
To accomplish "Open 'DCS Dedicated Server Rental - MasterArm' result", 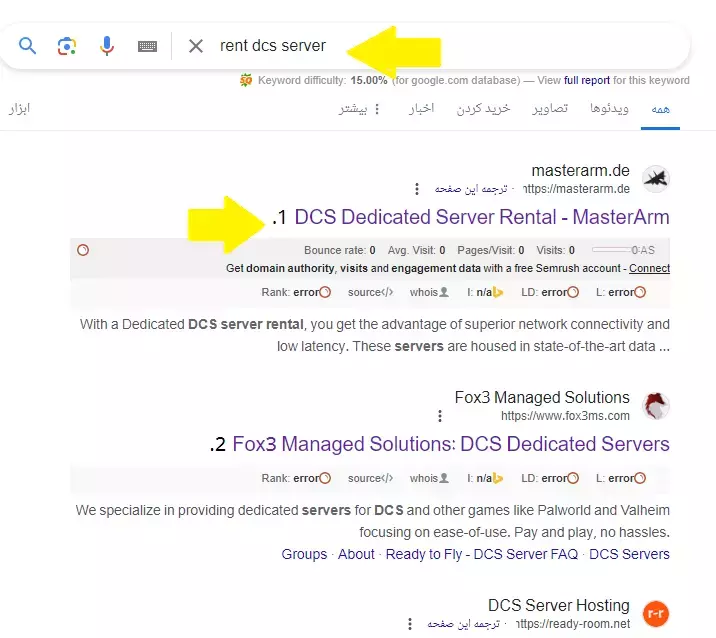I will coord(482,217).
